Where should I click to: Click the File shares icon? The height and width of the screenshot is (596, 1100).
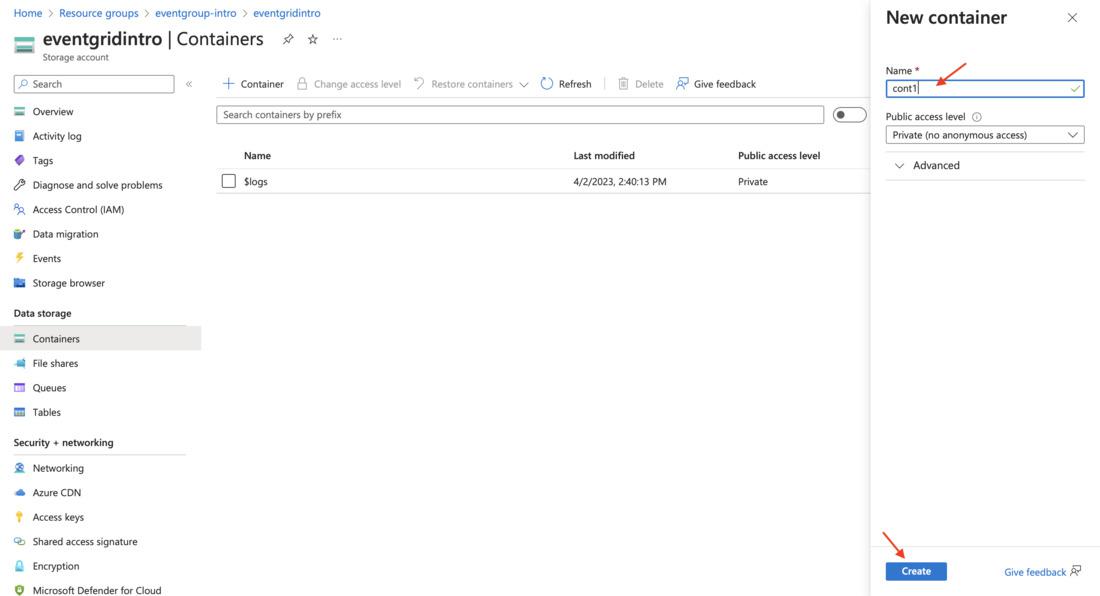[x=20, y=363]
